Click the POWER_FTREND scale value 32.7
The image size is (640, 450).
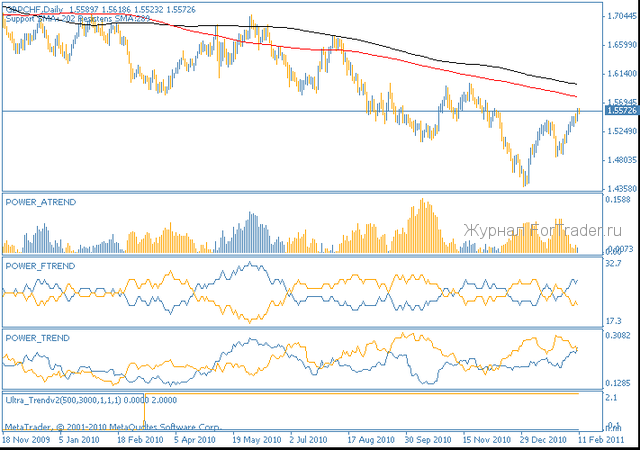click(613, 263)
